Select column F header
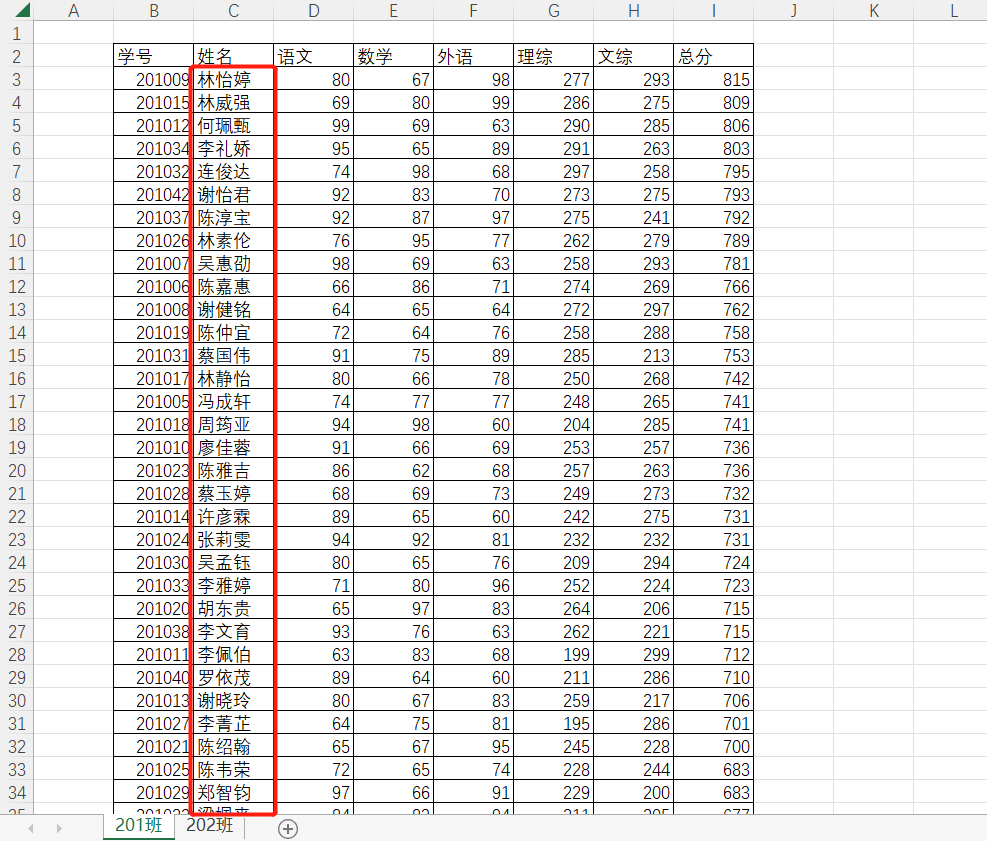 [473, 11]
